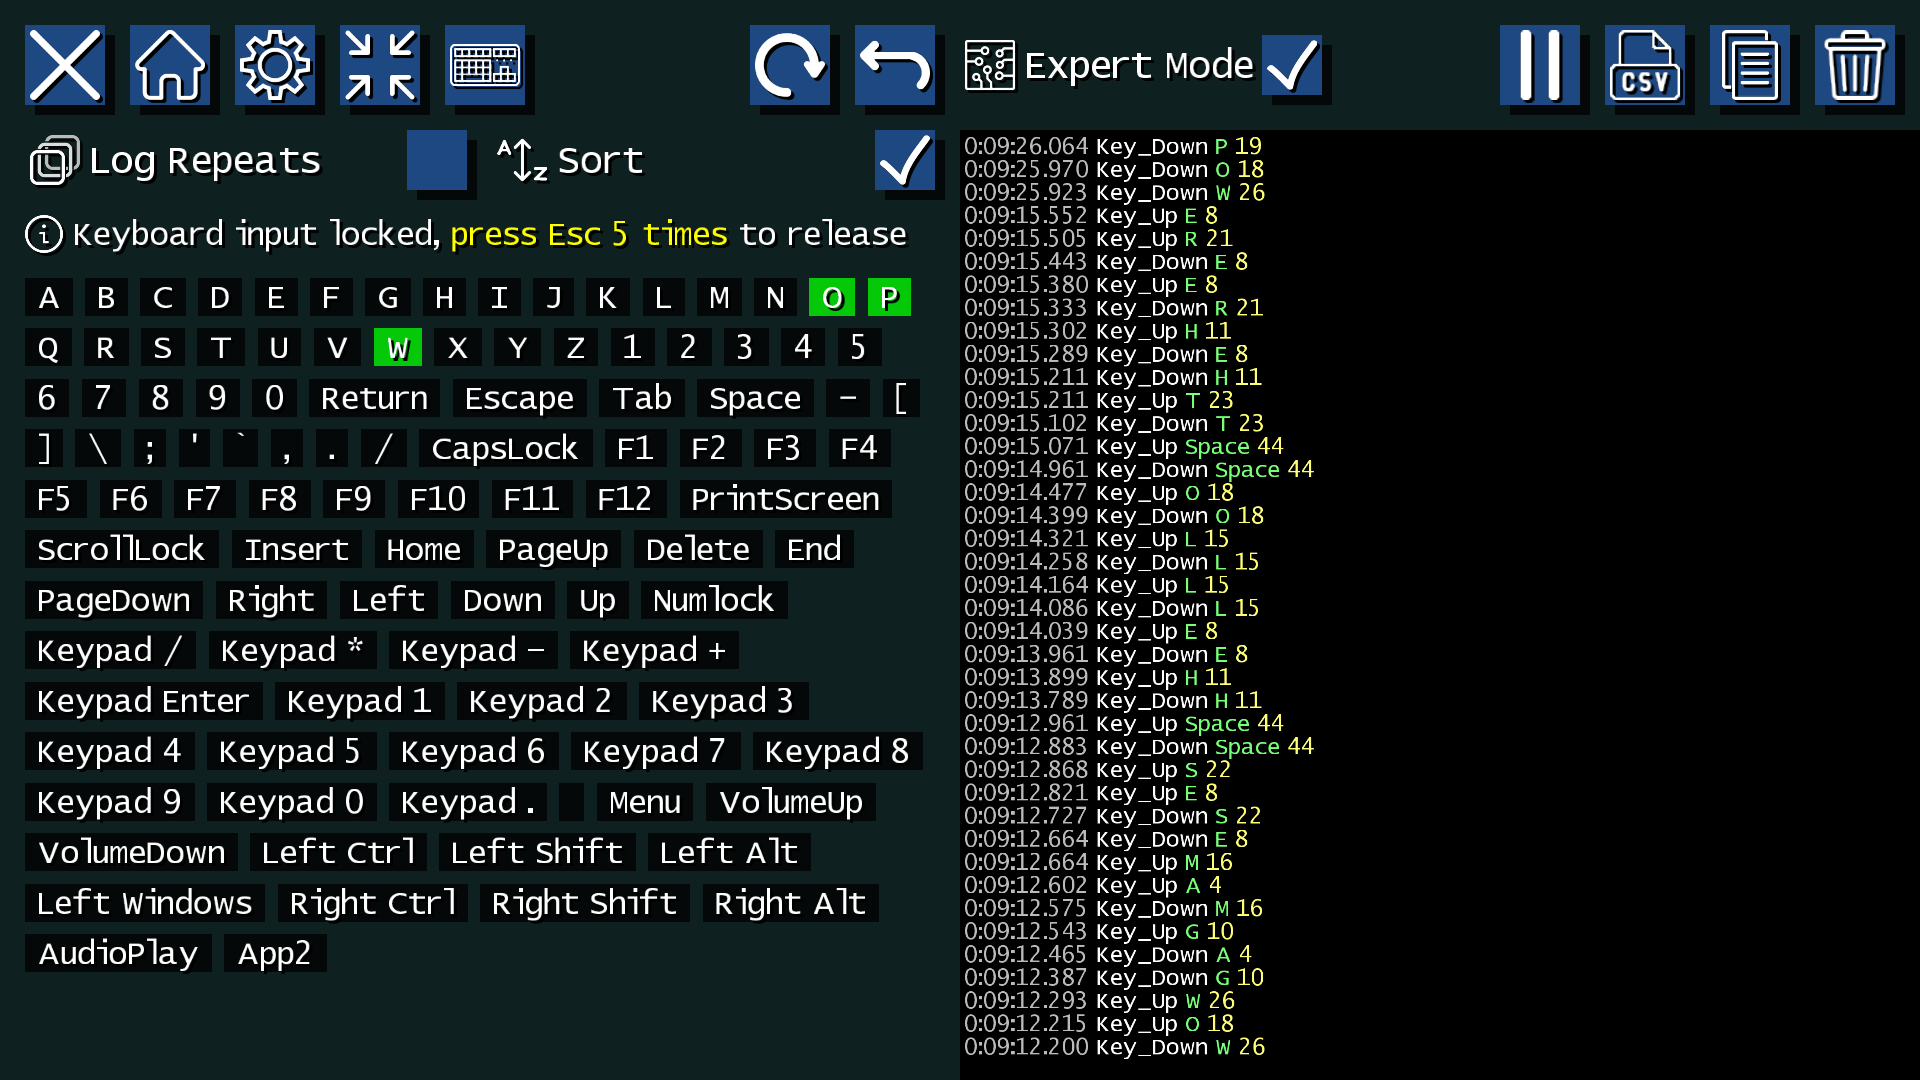Close the screen with the X icon
The width and height of the screenshot is (1920, 1080).
click(65, 65)
